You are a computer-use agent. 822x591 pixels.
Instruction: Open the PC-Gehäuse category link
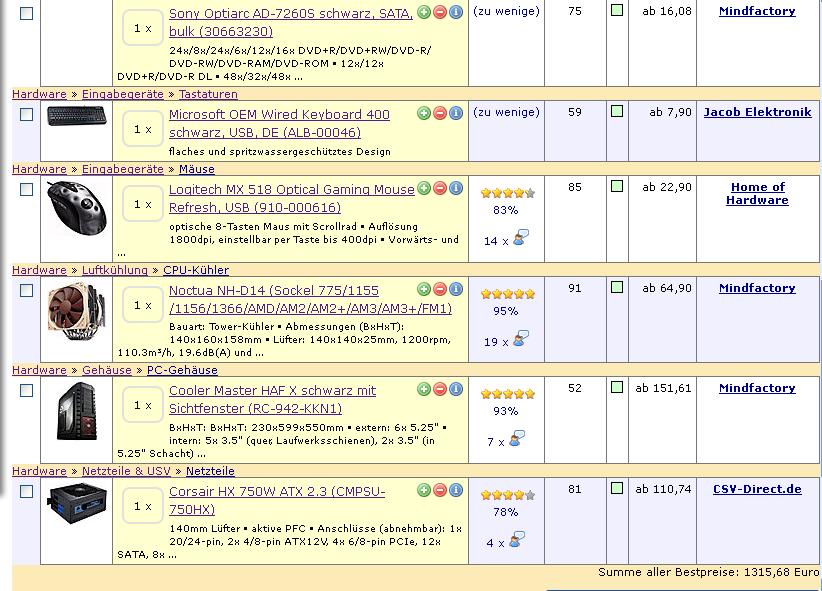[x=182, y=370]
